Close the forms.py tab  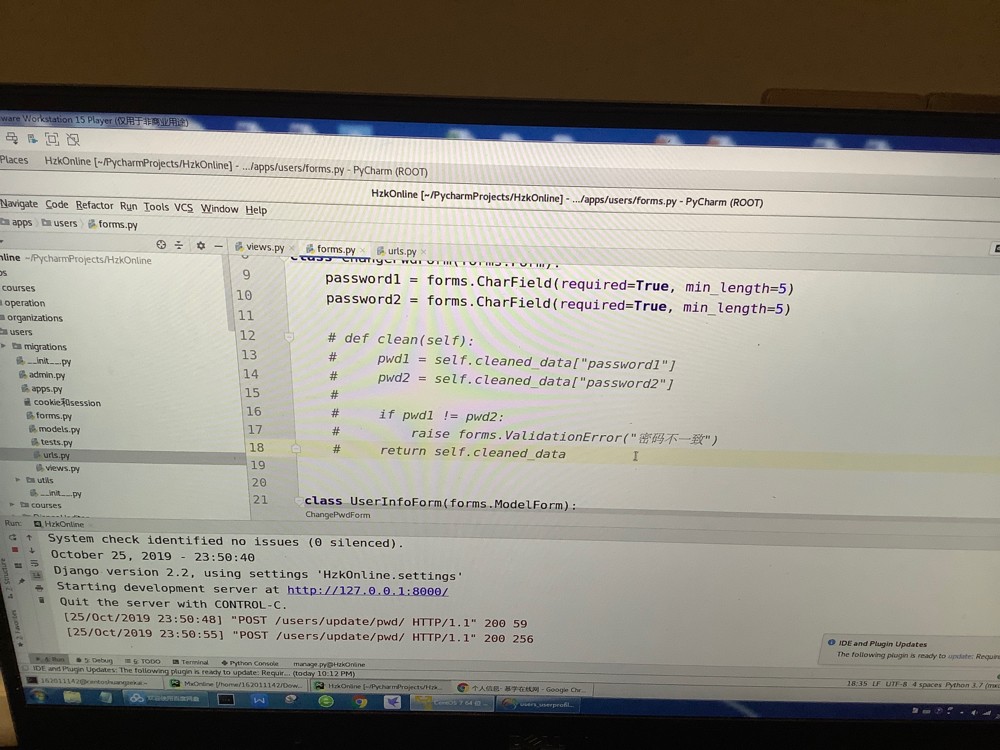click(363, 250)
